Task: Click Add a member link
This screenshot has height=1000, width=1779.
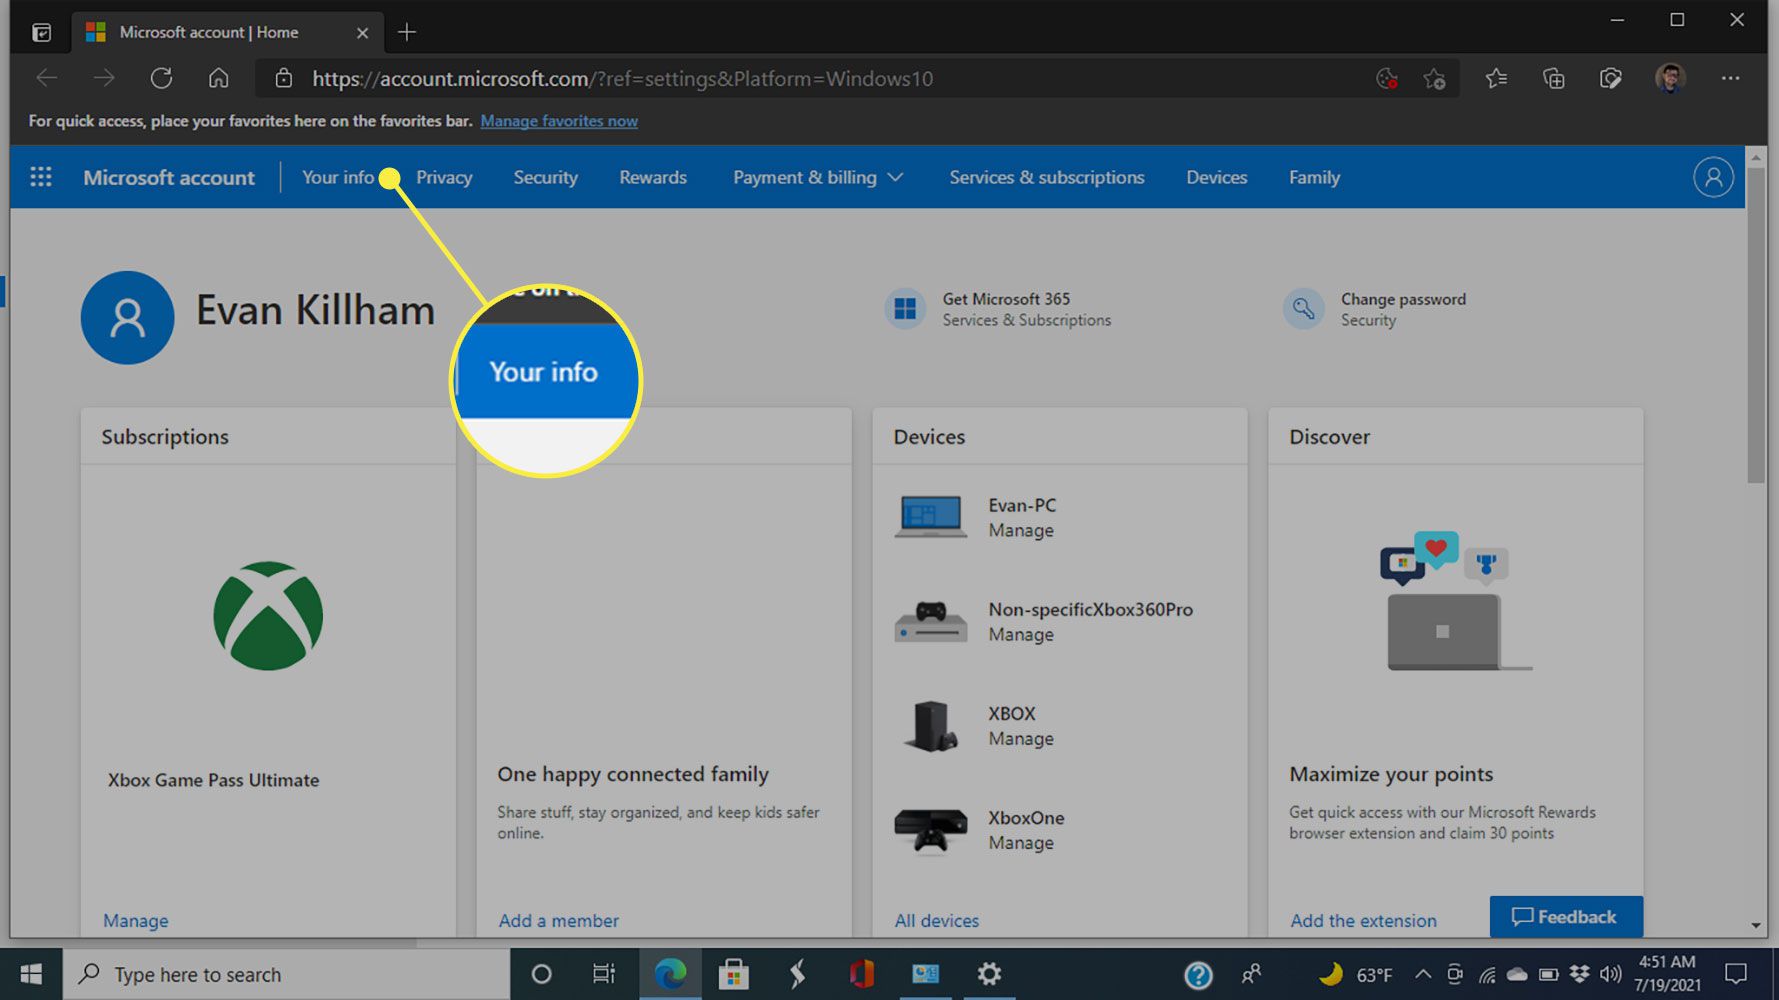Action: 559,921
